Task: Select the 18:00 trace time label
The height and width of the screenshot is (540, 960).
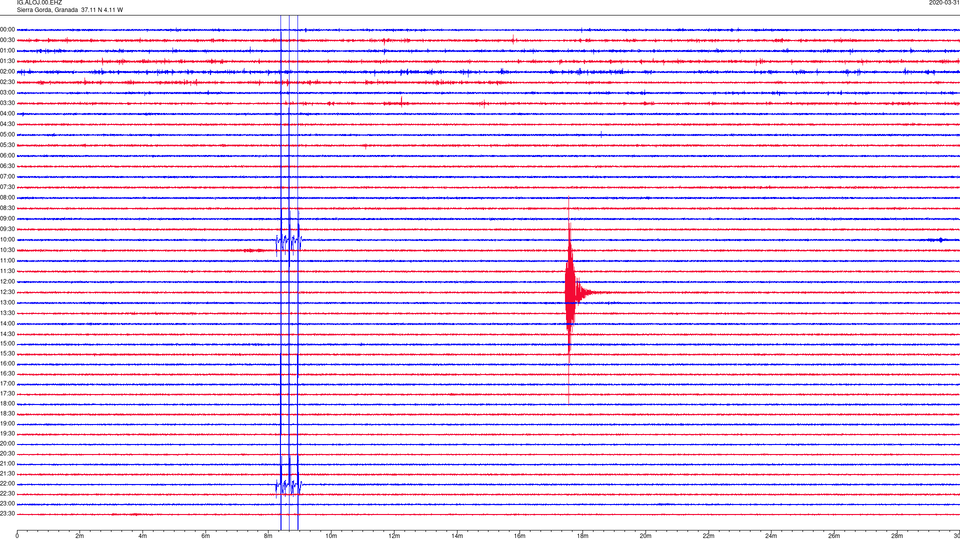Action: (7, 404)
